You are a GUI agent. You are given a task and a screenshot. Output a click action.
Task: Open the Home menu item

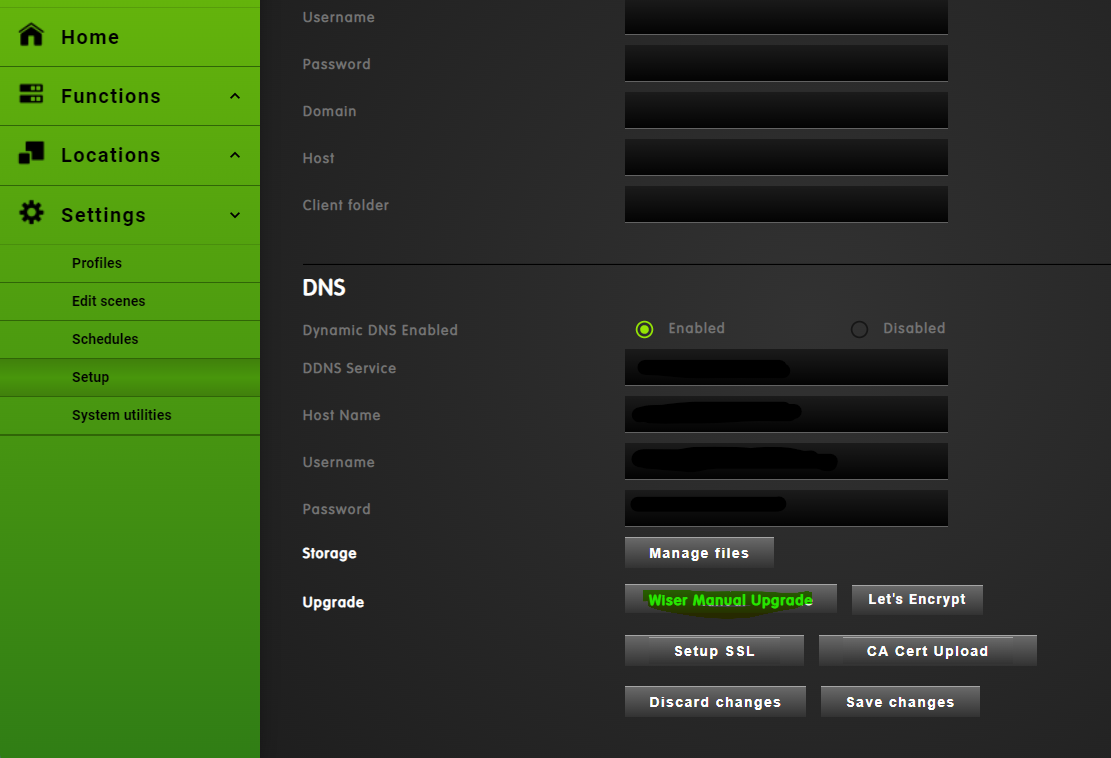(x=130, y=37)
